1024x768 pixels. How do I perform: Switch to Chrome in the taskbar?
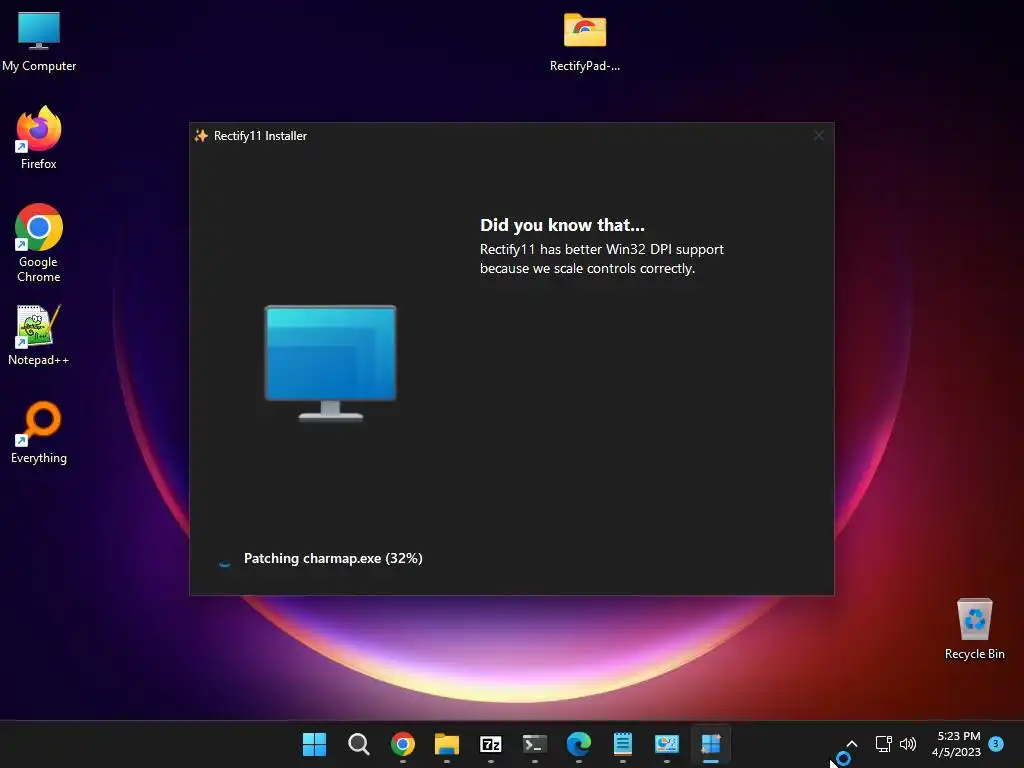pyautogui.click(x=402, y=744)
